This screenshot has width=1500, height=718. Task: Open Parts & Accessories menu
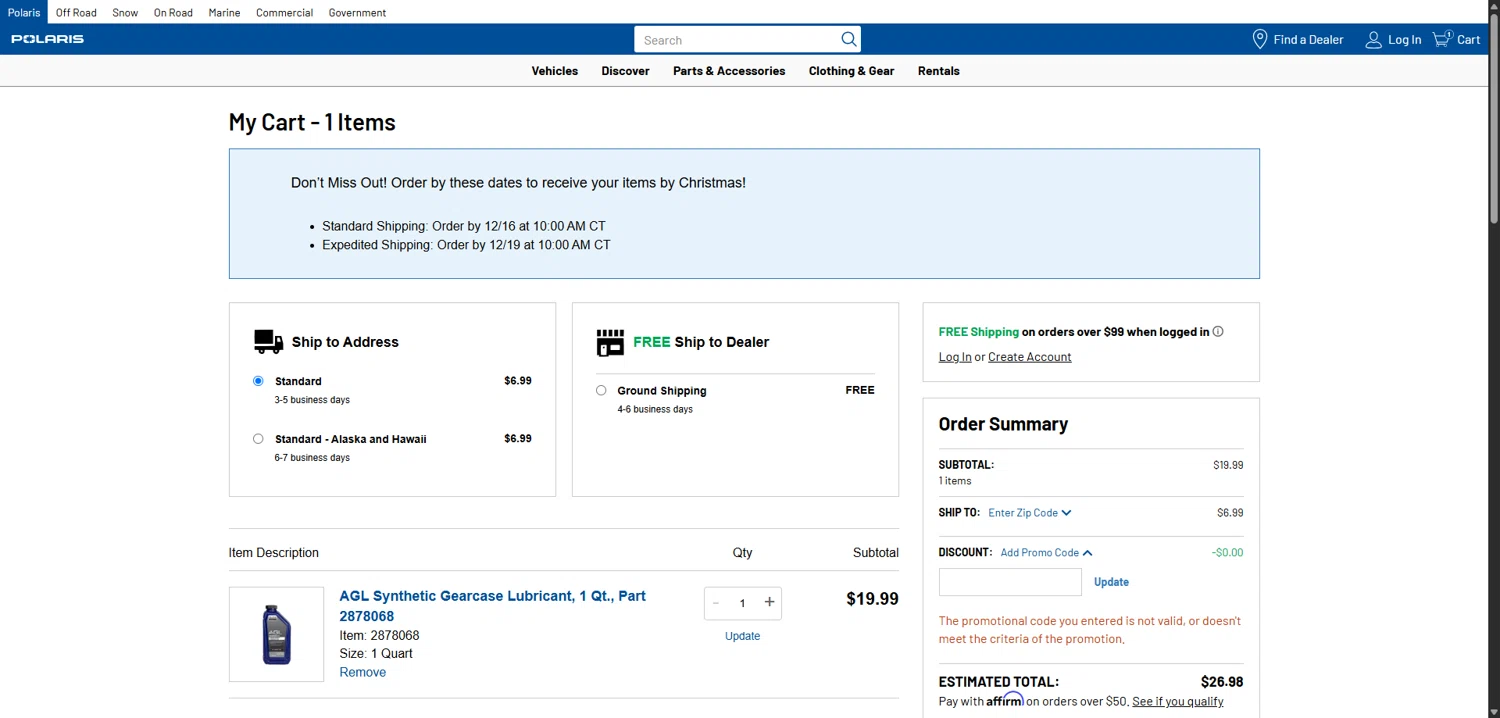click(729, 71)
